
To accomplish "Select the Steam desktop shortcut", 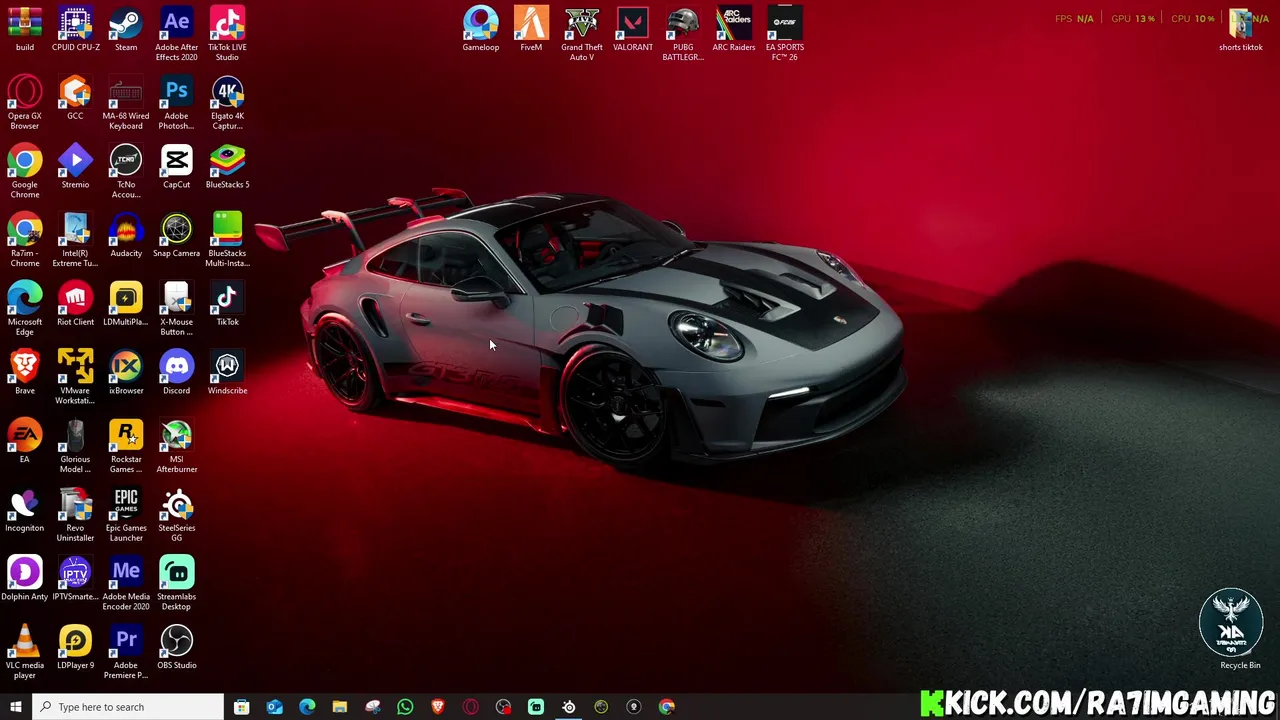I will (x=126, y=29).
